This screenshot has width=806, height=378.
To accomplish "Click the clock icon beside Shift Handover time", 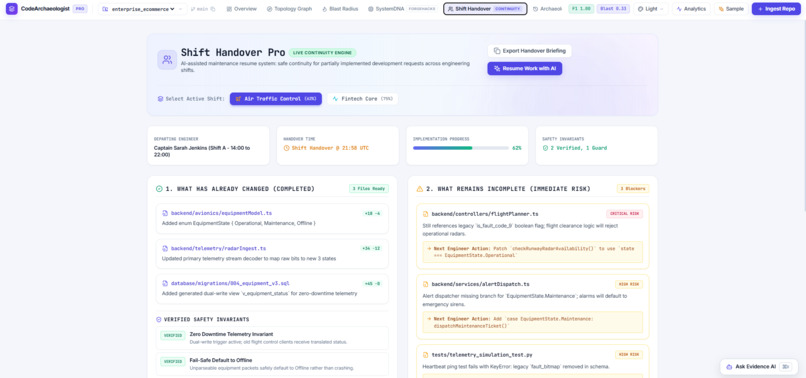I will pos(286,148).
